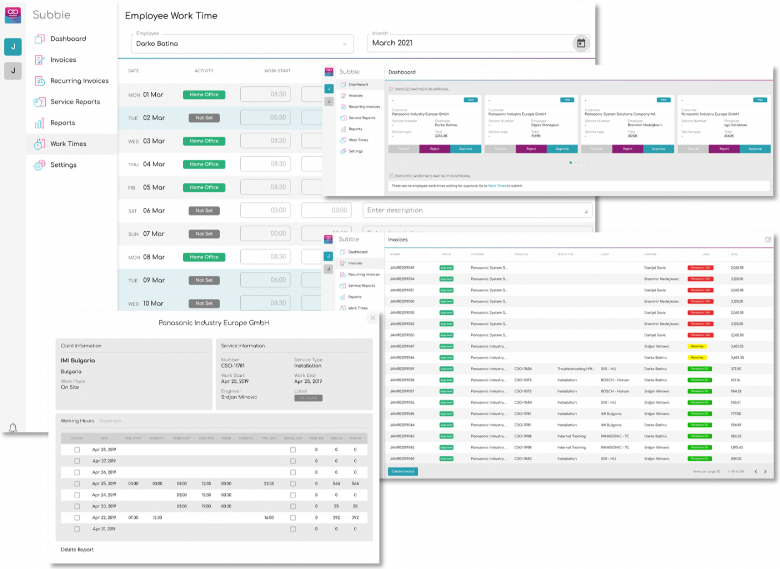The width and height of the screenshot is (780, 569).
Task: Cancel the Panasonic System Solutions invoice card
Action: click(x=596, y=149)
